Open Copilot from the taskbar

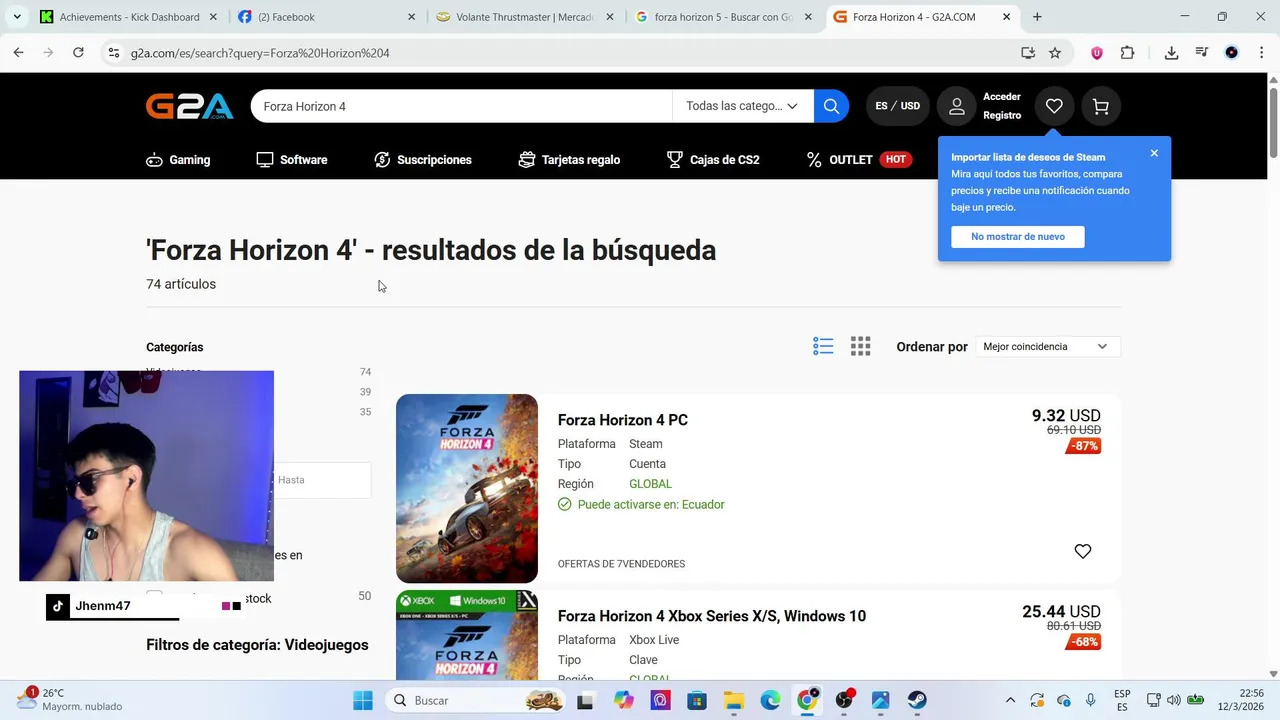[624, 700]
